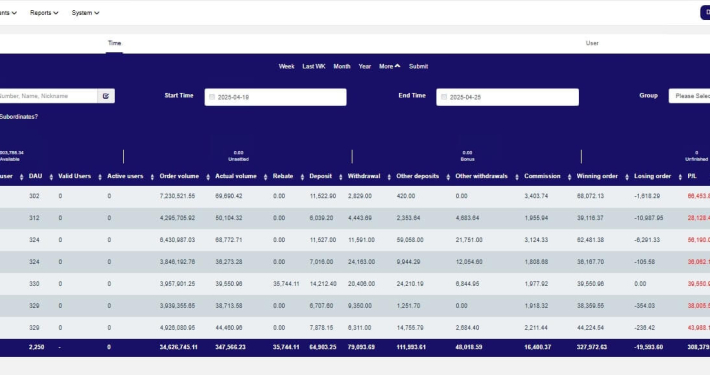Collapse the More options expander
Viewport: 710px width, 375px height.
(389, 66)
